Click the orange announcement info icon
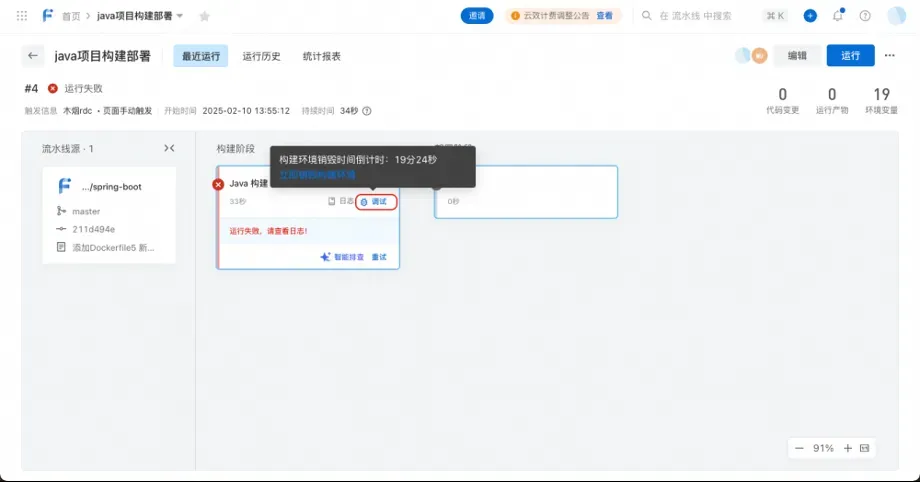Screen dimensions: 920x482 515,16
